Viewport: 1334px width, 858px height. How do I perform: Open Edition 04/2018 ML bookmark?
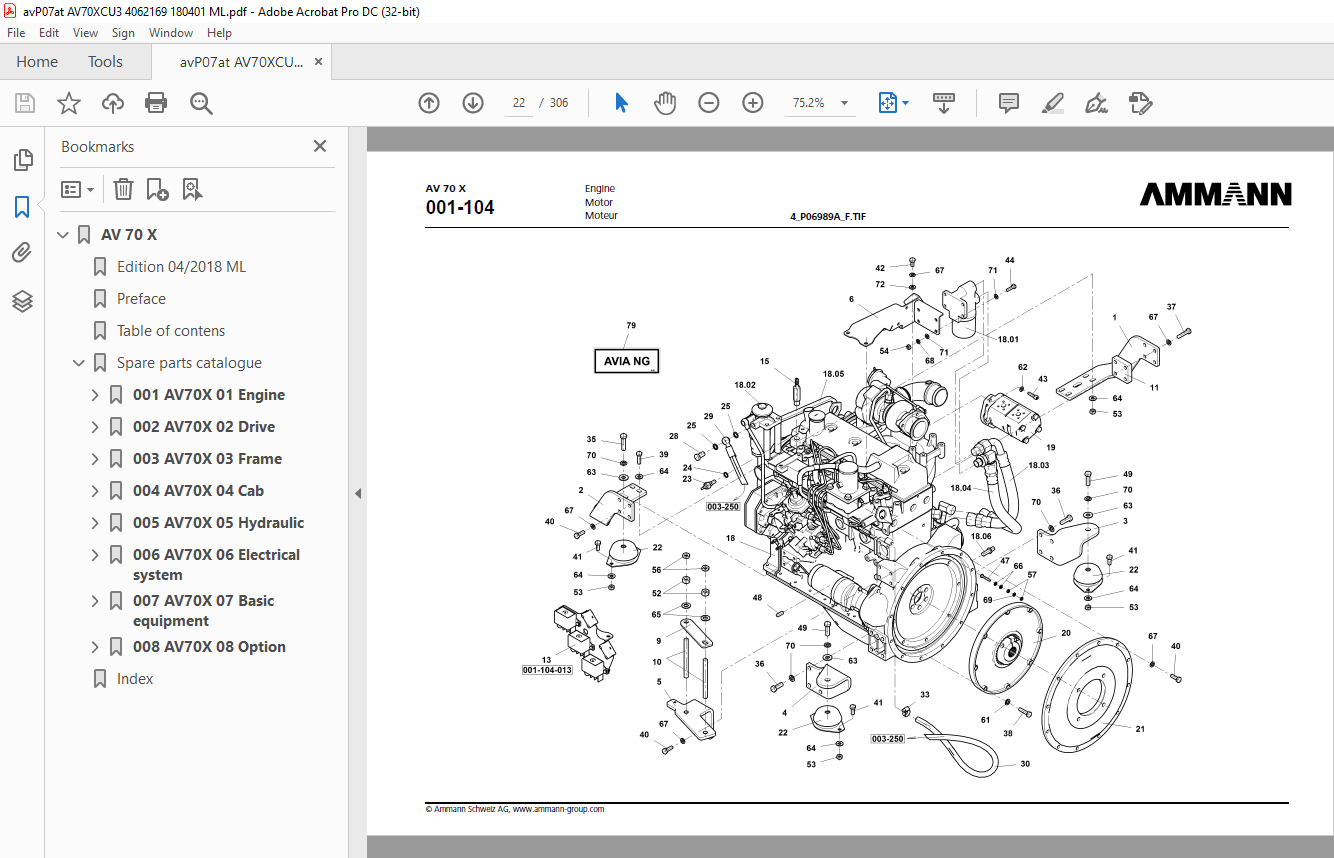pyautogui.click(x=181, y=267)
